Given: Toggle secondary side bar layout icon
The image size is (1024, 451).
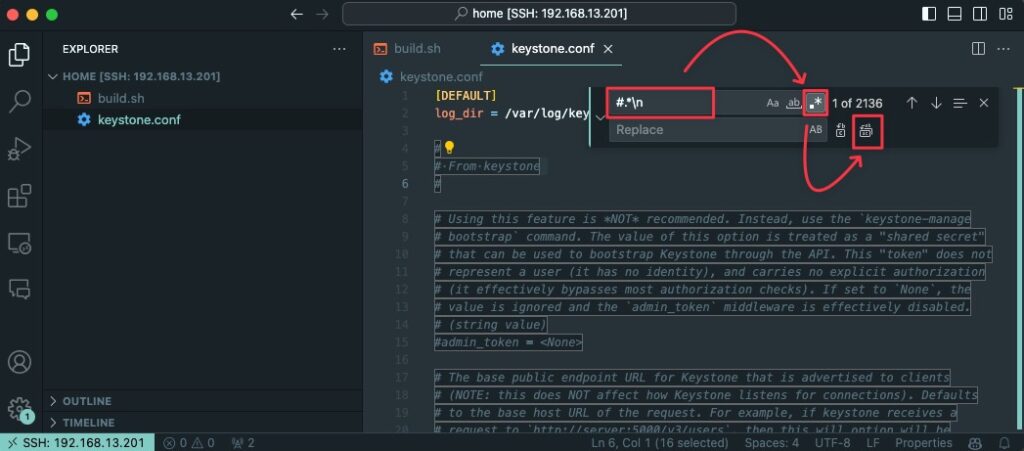Looking at the screenshot, I should tap(980, 14).
